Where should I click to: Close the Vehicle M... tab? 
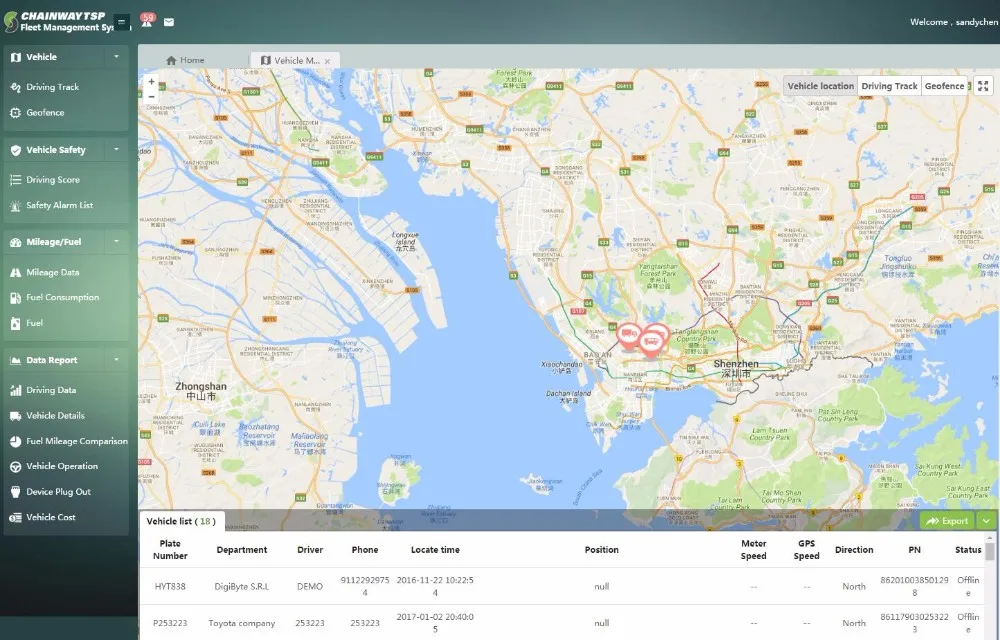(x=328, y=61)
